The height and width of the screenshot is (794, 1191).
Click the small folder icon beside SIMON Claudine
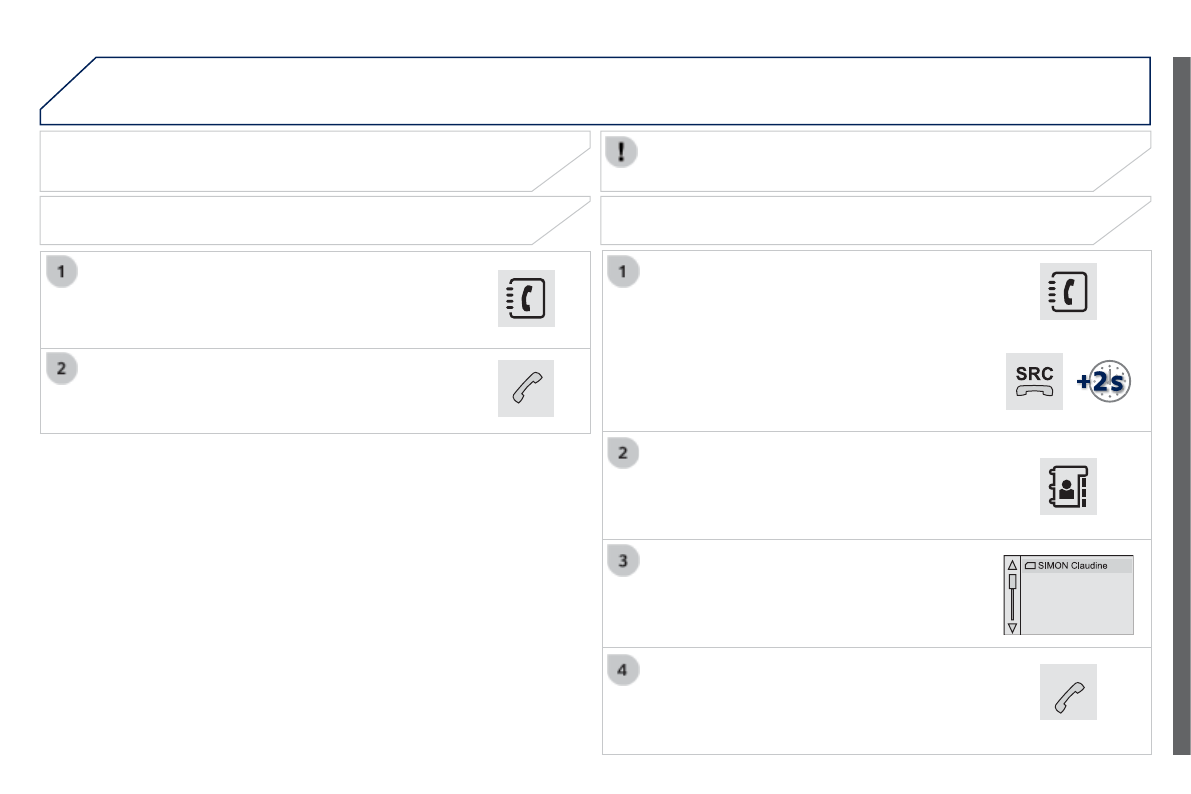point(1029,565)
